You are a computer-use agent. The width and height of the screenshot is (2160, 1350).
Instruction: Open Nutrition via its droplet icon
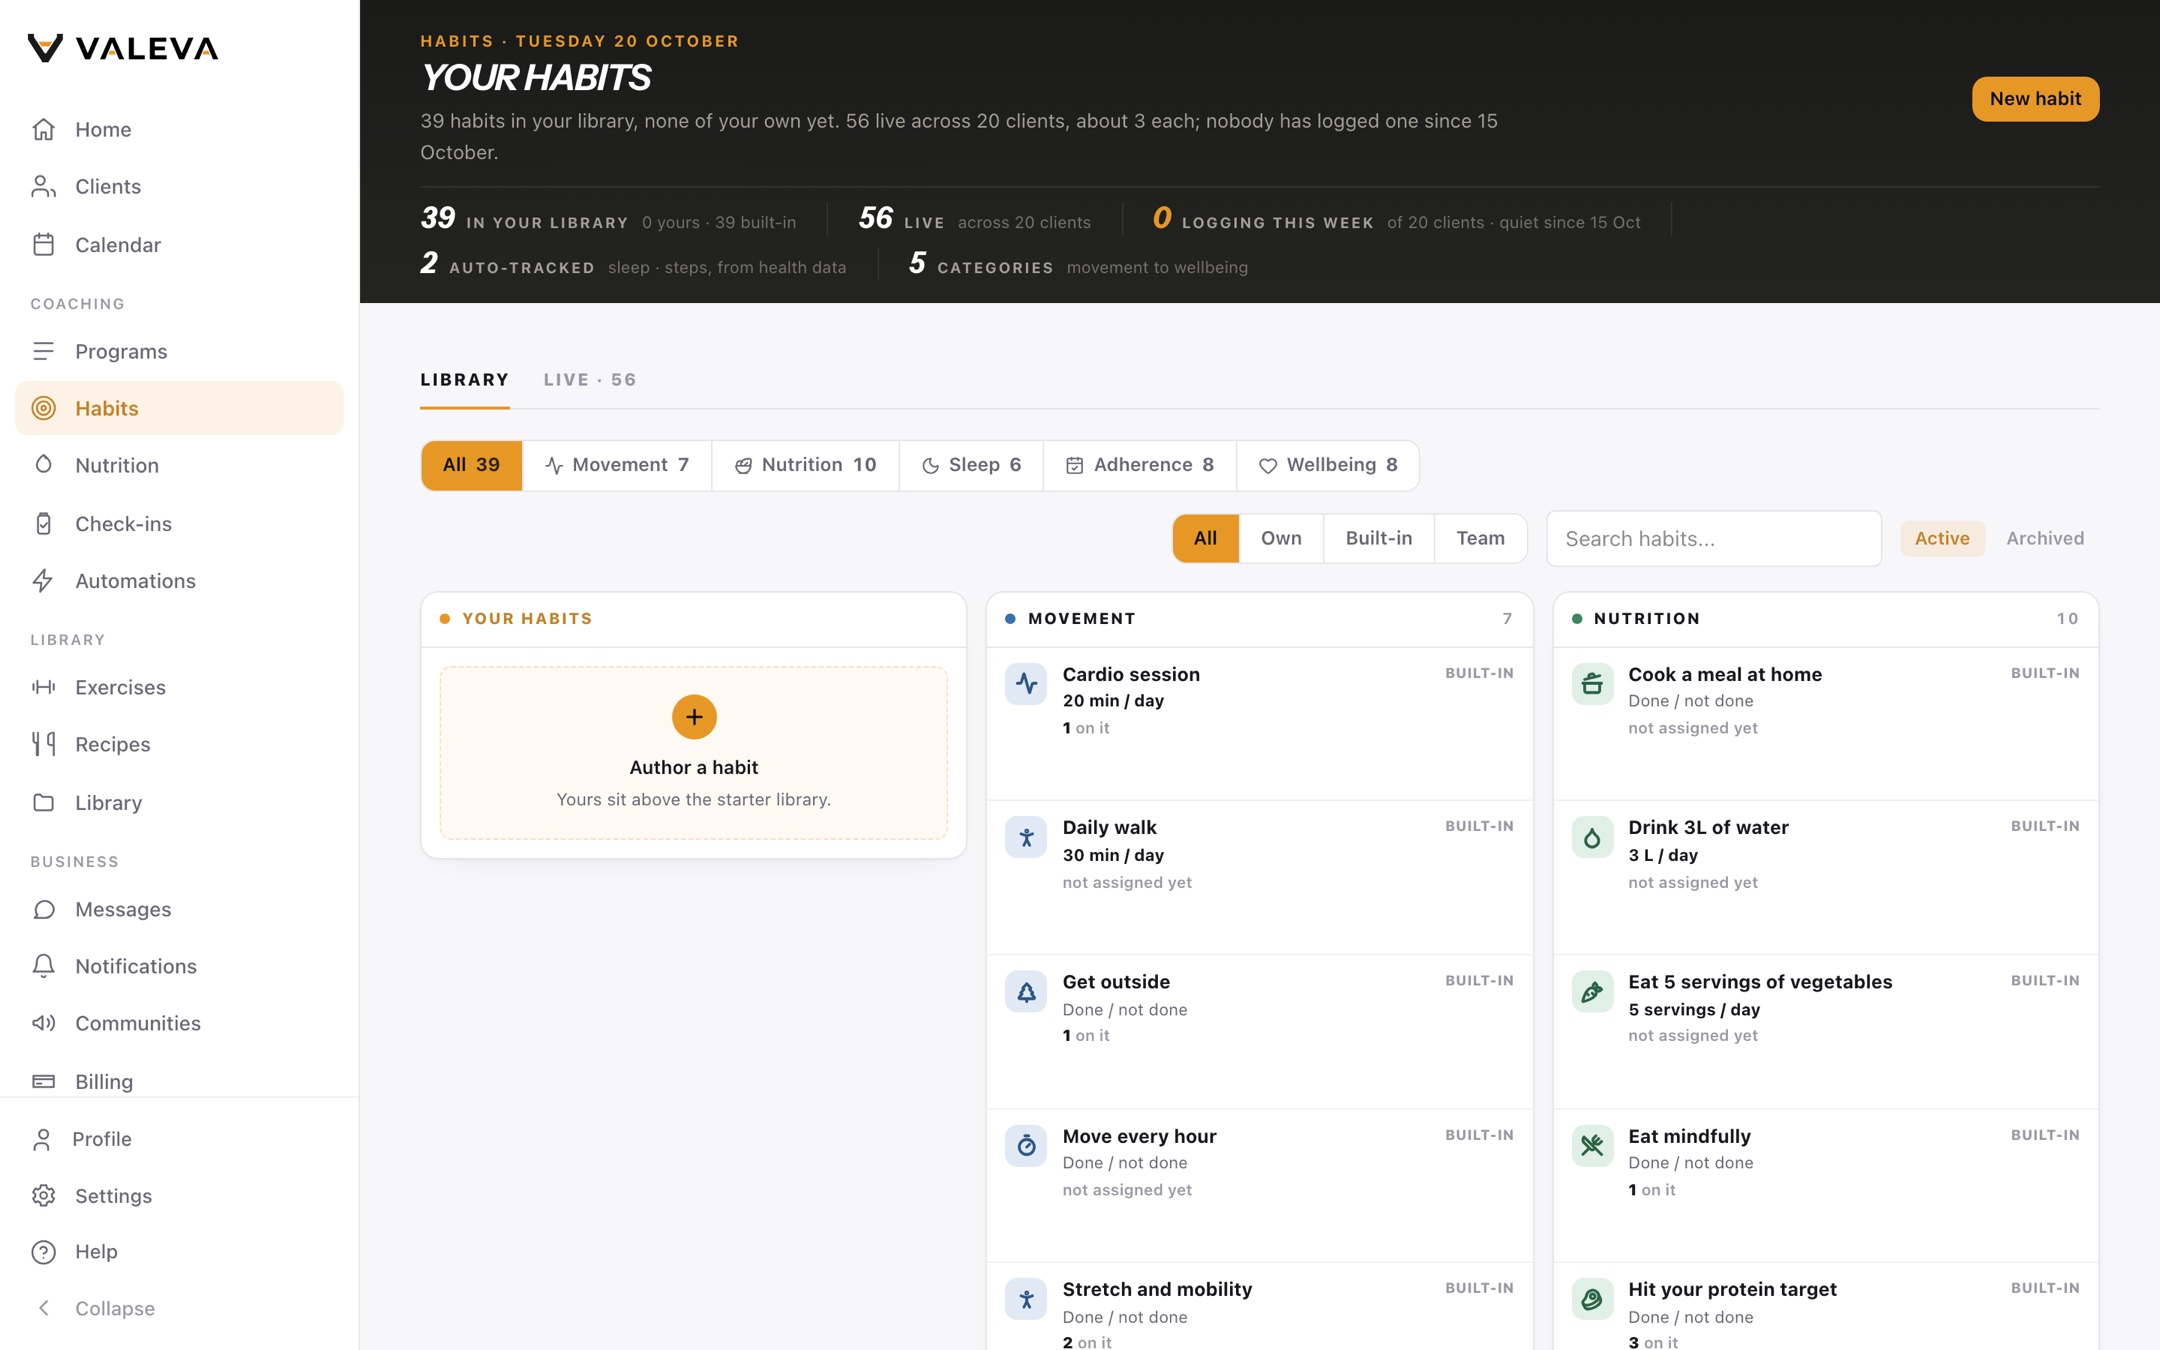pos(43,465)
